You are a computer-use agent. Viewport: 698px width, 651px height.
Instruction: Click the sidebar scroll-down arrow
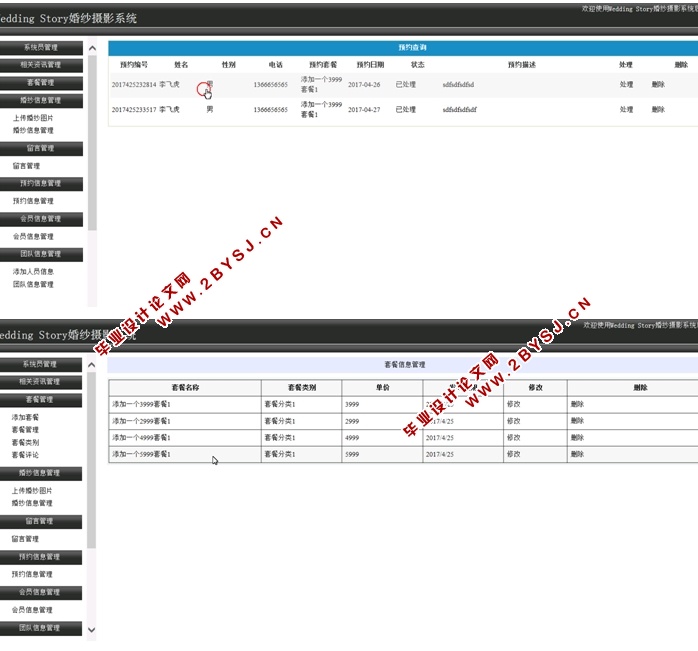click(92, 630)
